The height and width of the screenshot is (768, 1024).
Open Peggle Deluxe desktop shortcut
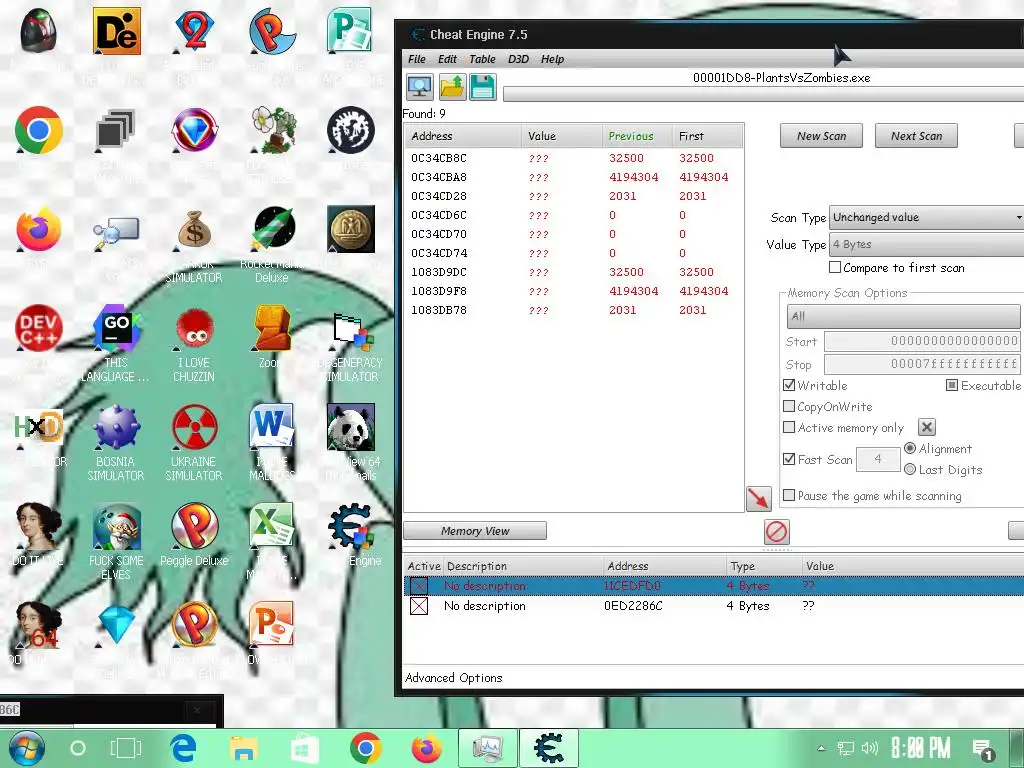point(194,526)
